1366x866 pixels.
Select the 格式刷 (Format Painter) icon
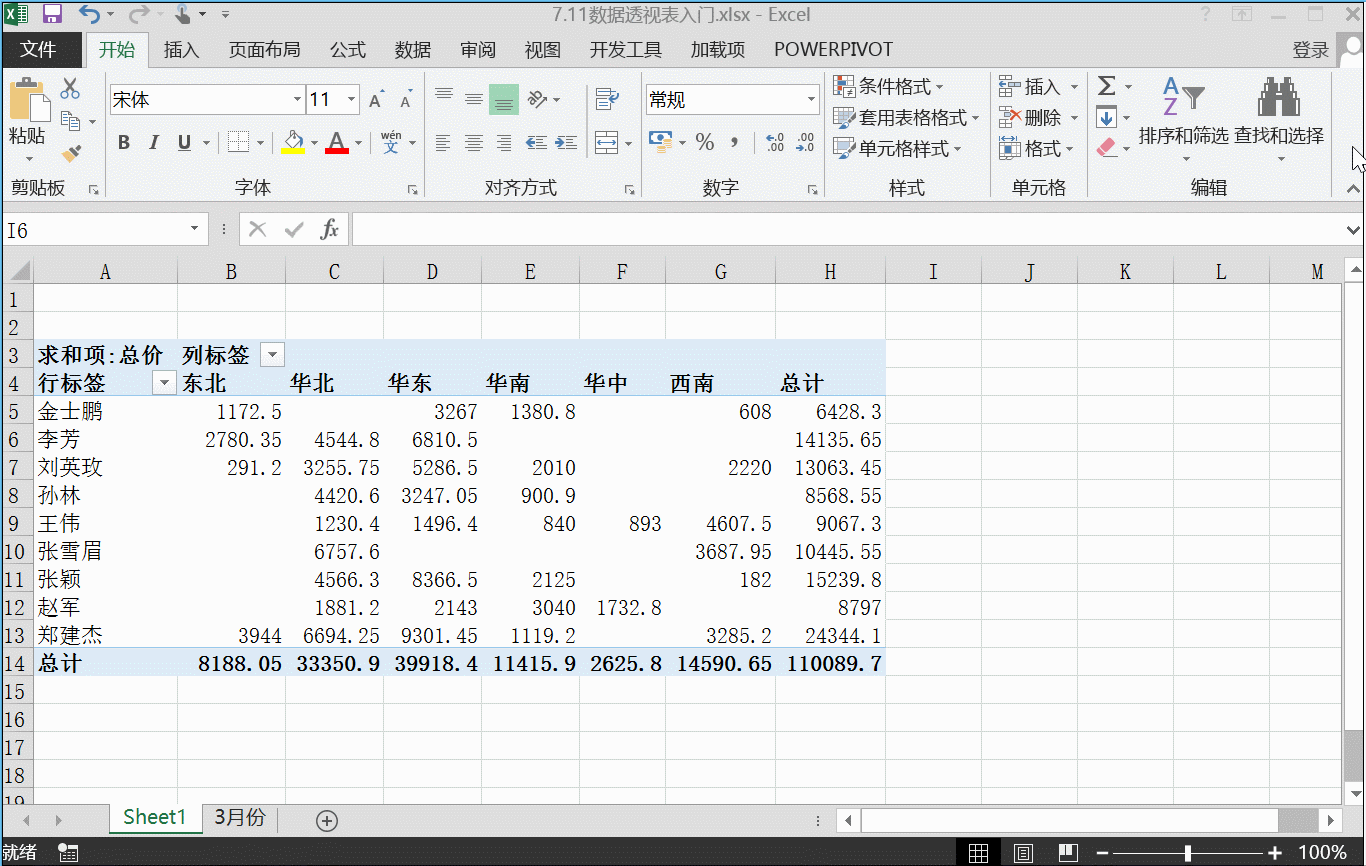[x=70, y=152]
